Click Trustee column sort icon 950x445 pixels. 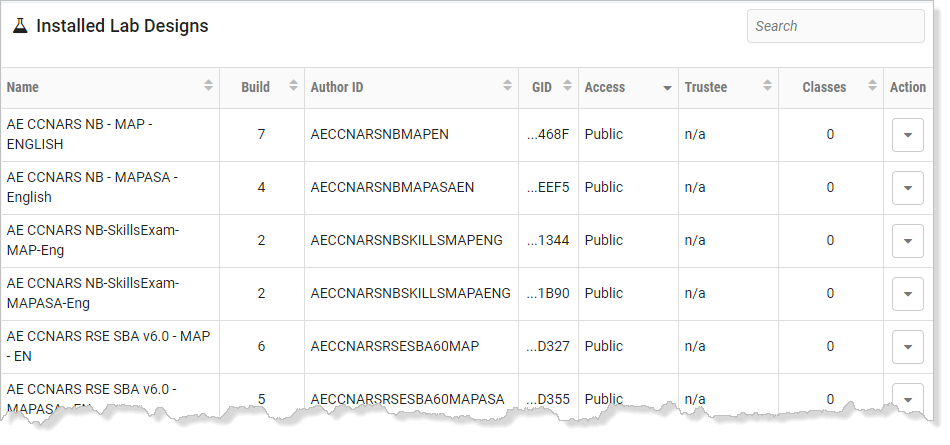click(x=767, y=85)
